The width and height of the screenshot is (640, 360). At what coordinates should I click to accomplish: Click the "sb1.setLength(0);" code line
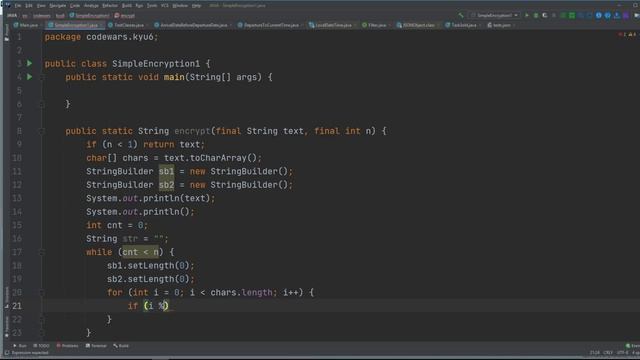151,266
